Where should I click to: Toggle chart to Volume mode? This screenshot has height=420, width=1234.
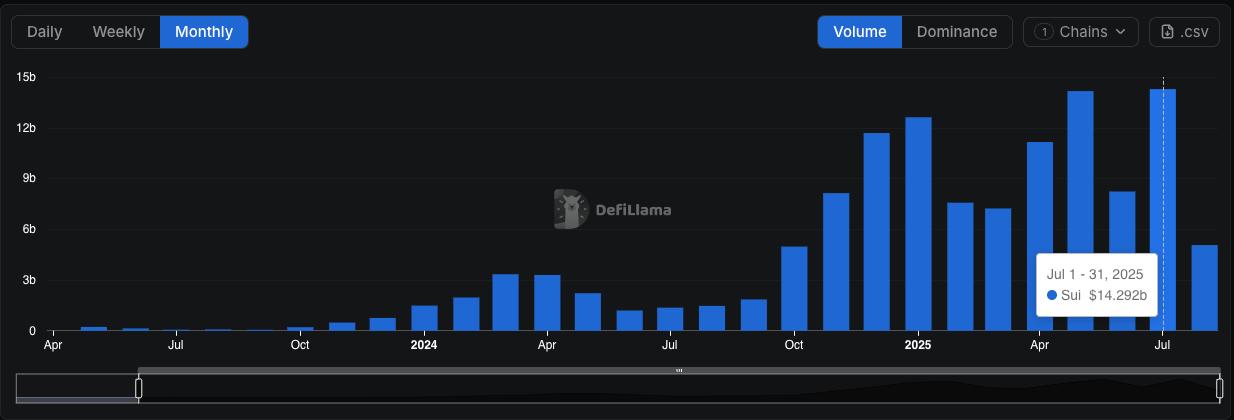click(859, 32)
